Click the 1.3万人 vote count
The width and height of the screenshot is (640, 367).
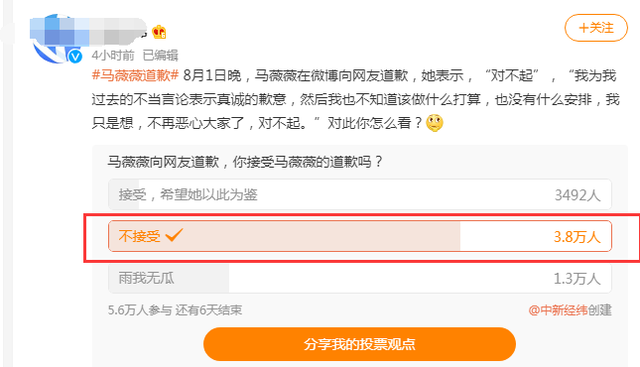coord(577,279)
